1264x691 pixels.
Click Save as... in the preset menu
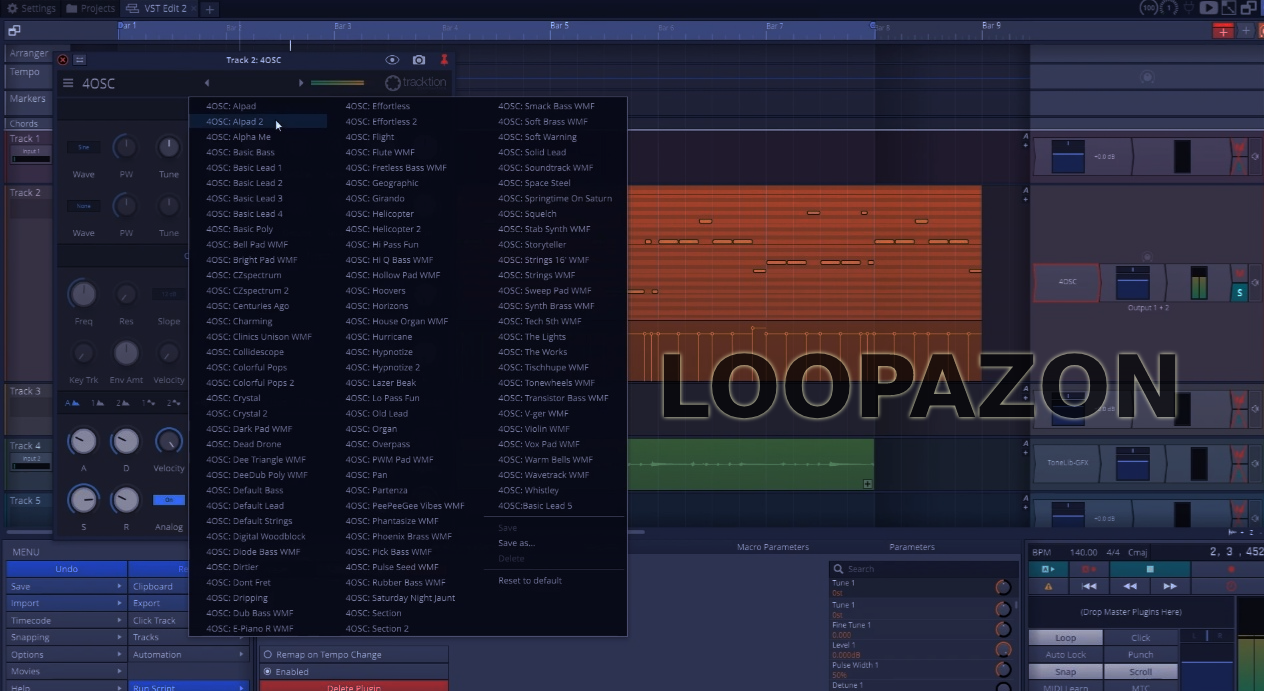click(x=516, y=543)
